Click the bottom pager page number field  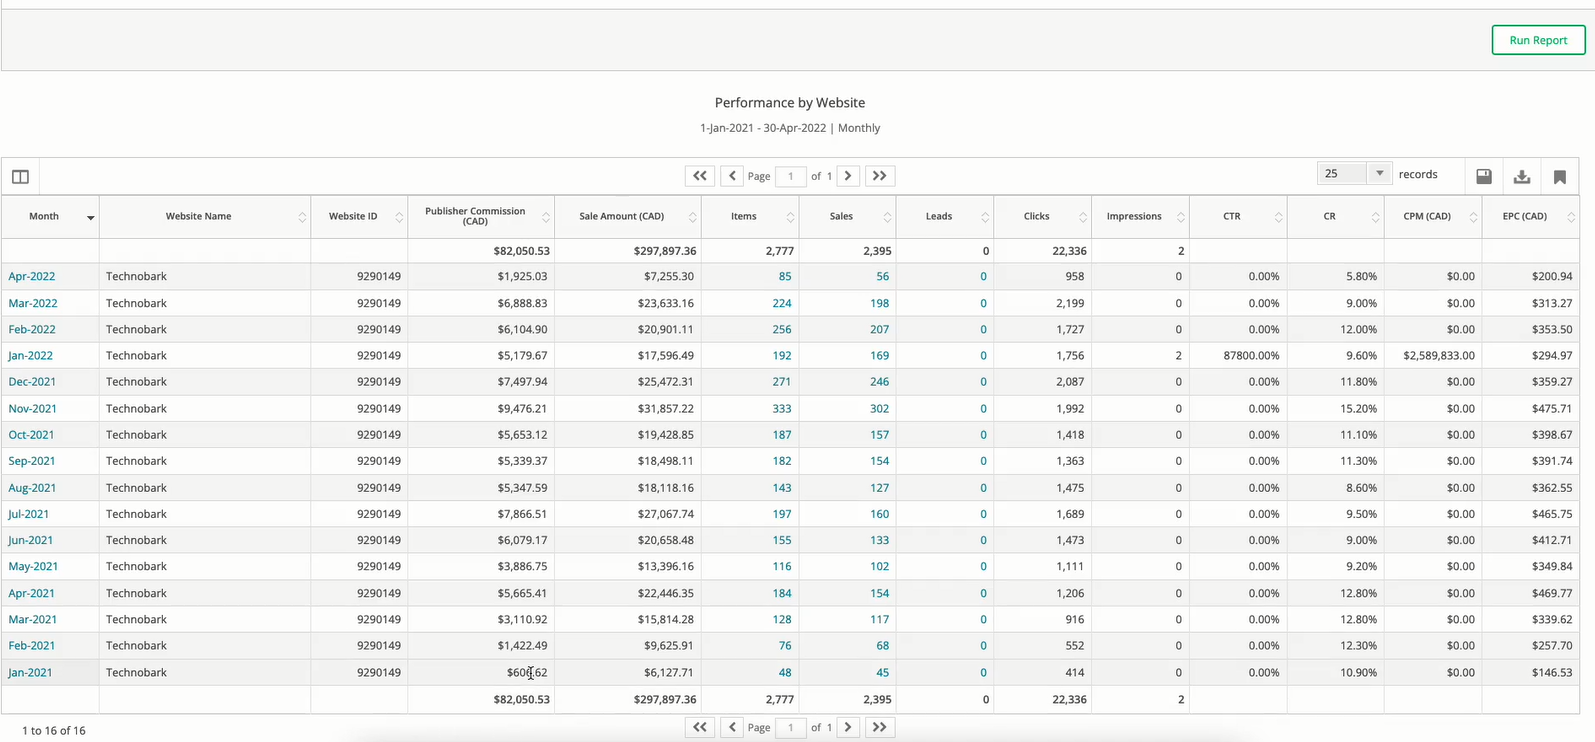coord(790,727)
